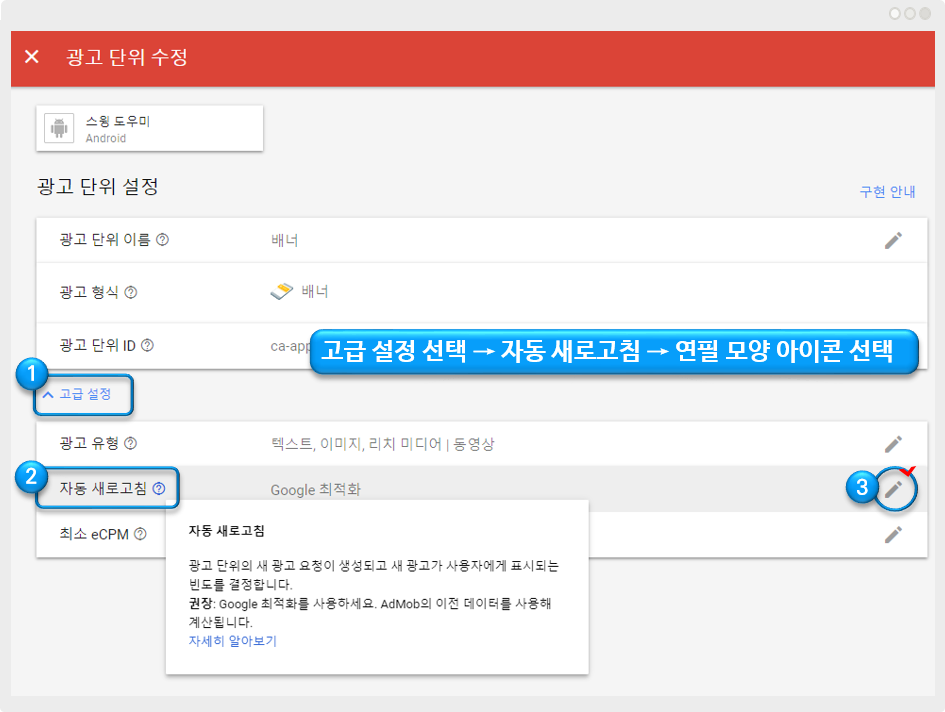Open the 구현 안내 link

[887, 192]
